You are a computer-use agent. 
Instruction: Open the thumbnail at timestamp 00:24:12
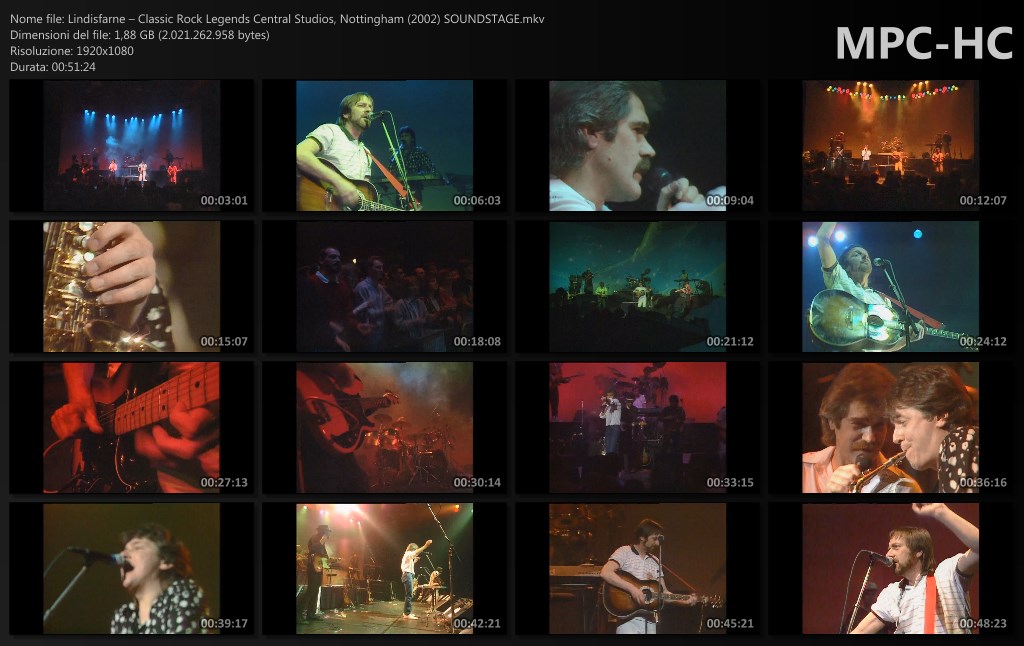pyautogui.click(x=890, y=286)
